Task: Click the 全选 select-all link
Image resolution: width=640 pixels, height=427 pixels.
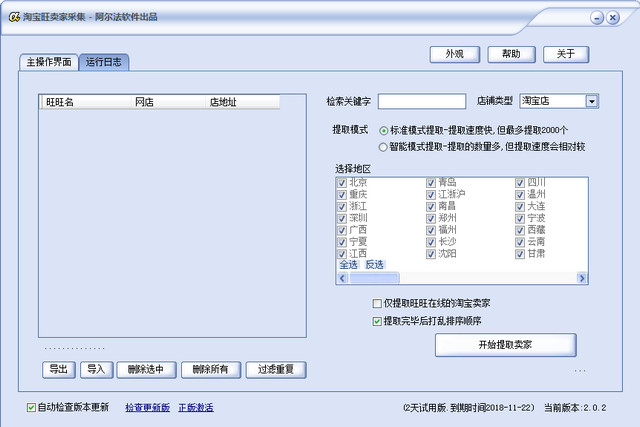Action: click(348, 265)
